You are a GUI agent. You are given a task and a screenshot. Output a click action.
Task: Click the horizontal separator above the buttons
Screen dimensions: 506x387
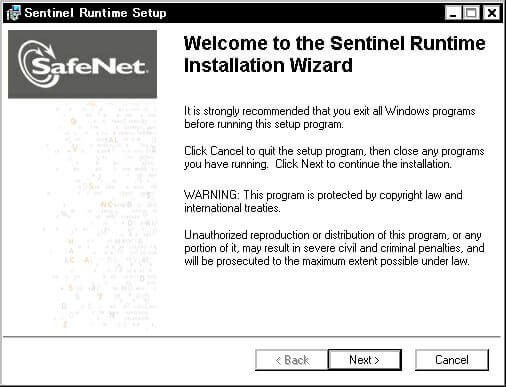252,337
